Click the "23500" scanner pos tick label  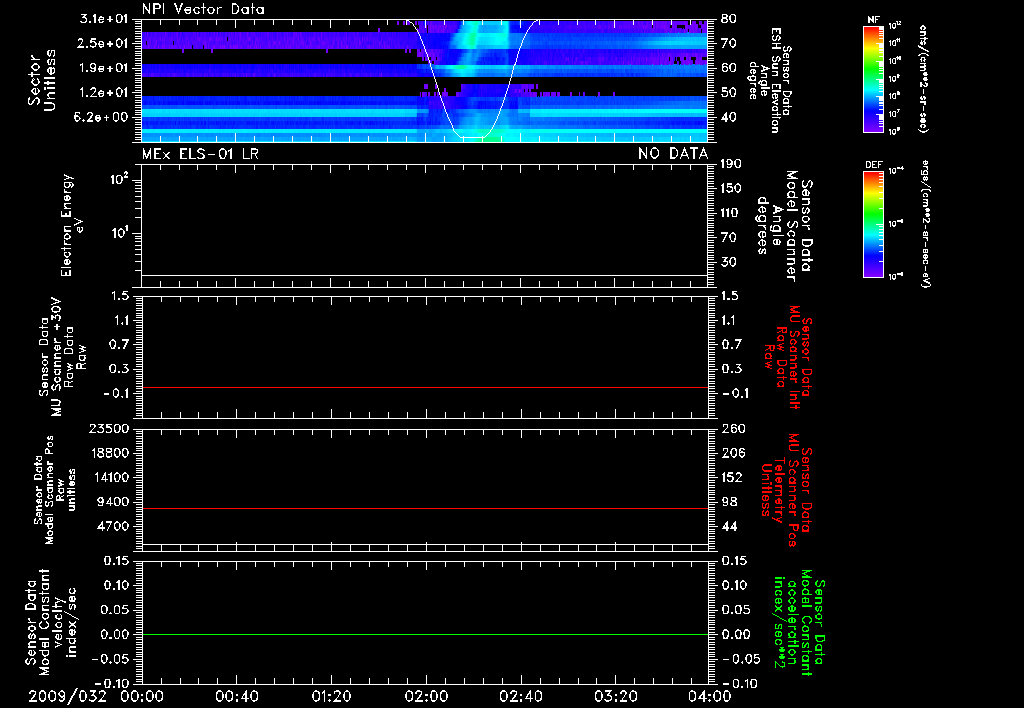(109, 428)
